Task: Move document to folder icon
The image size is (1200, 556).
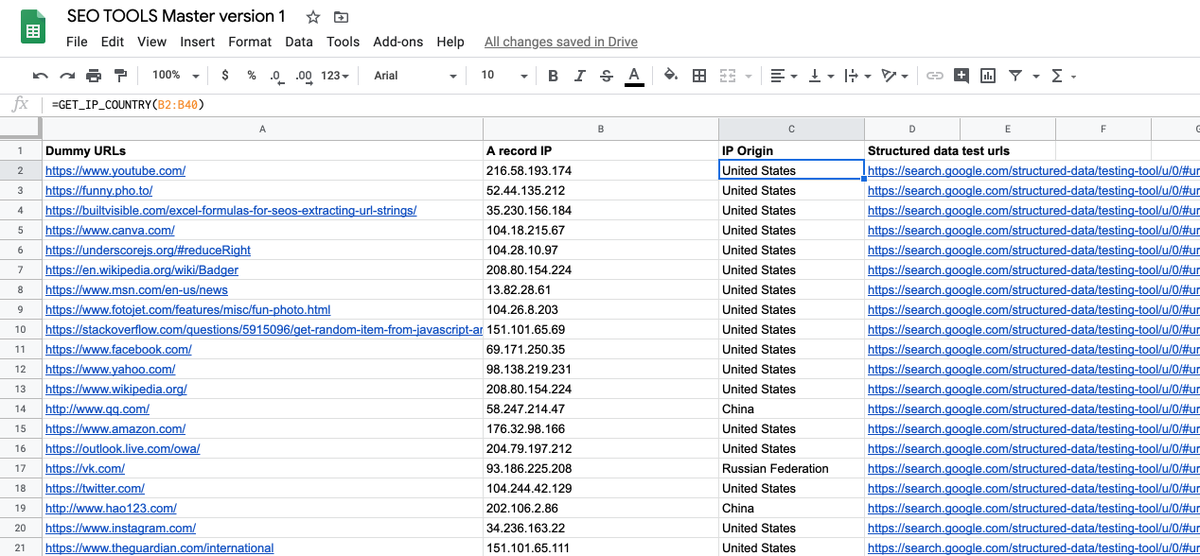Action: (x=342, y=17)
